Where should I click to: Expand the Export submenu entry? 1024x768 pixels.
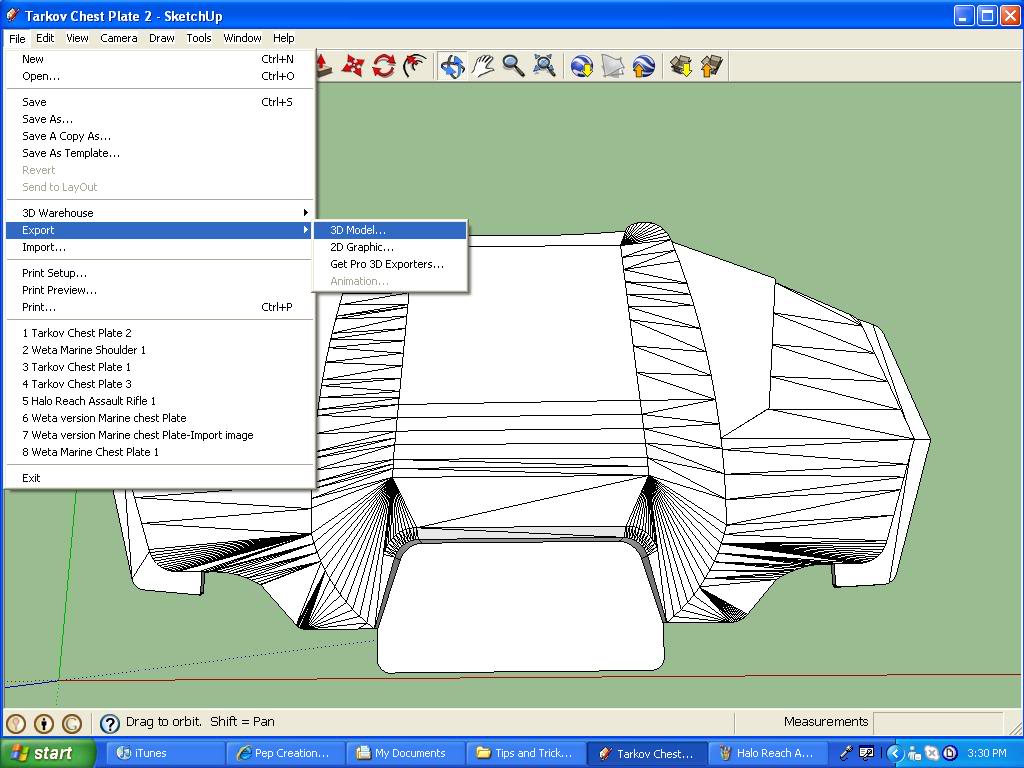point(159,230)
